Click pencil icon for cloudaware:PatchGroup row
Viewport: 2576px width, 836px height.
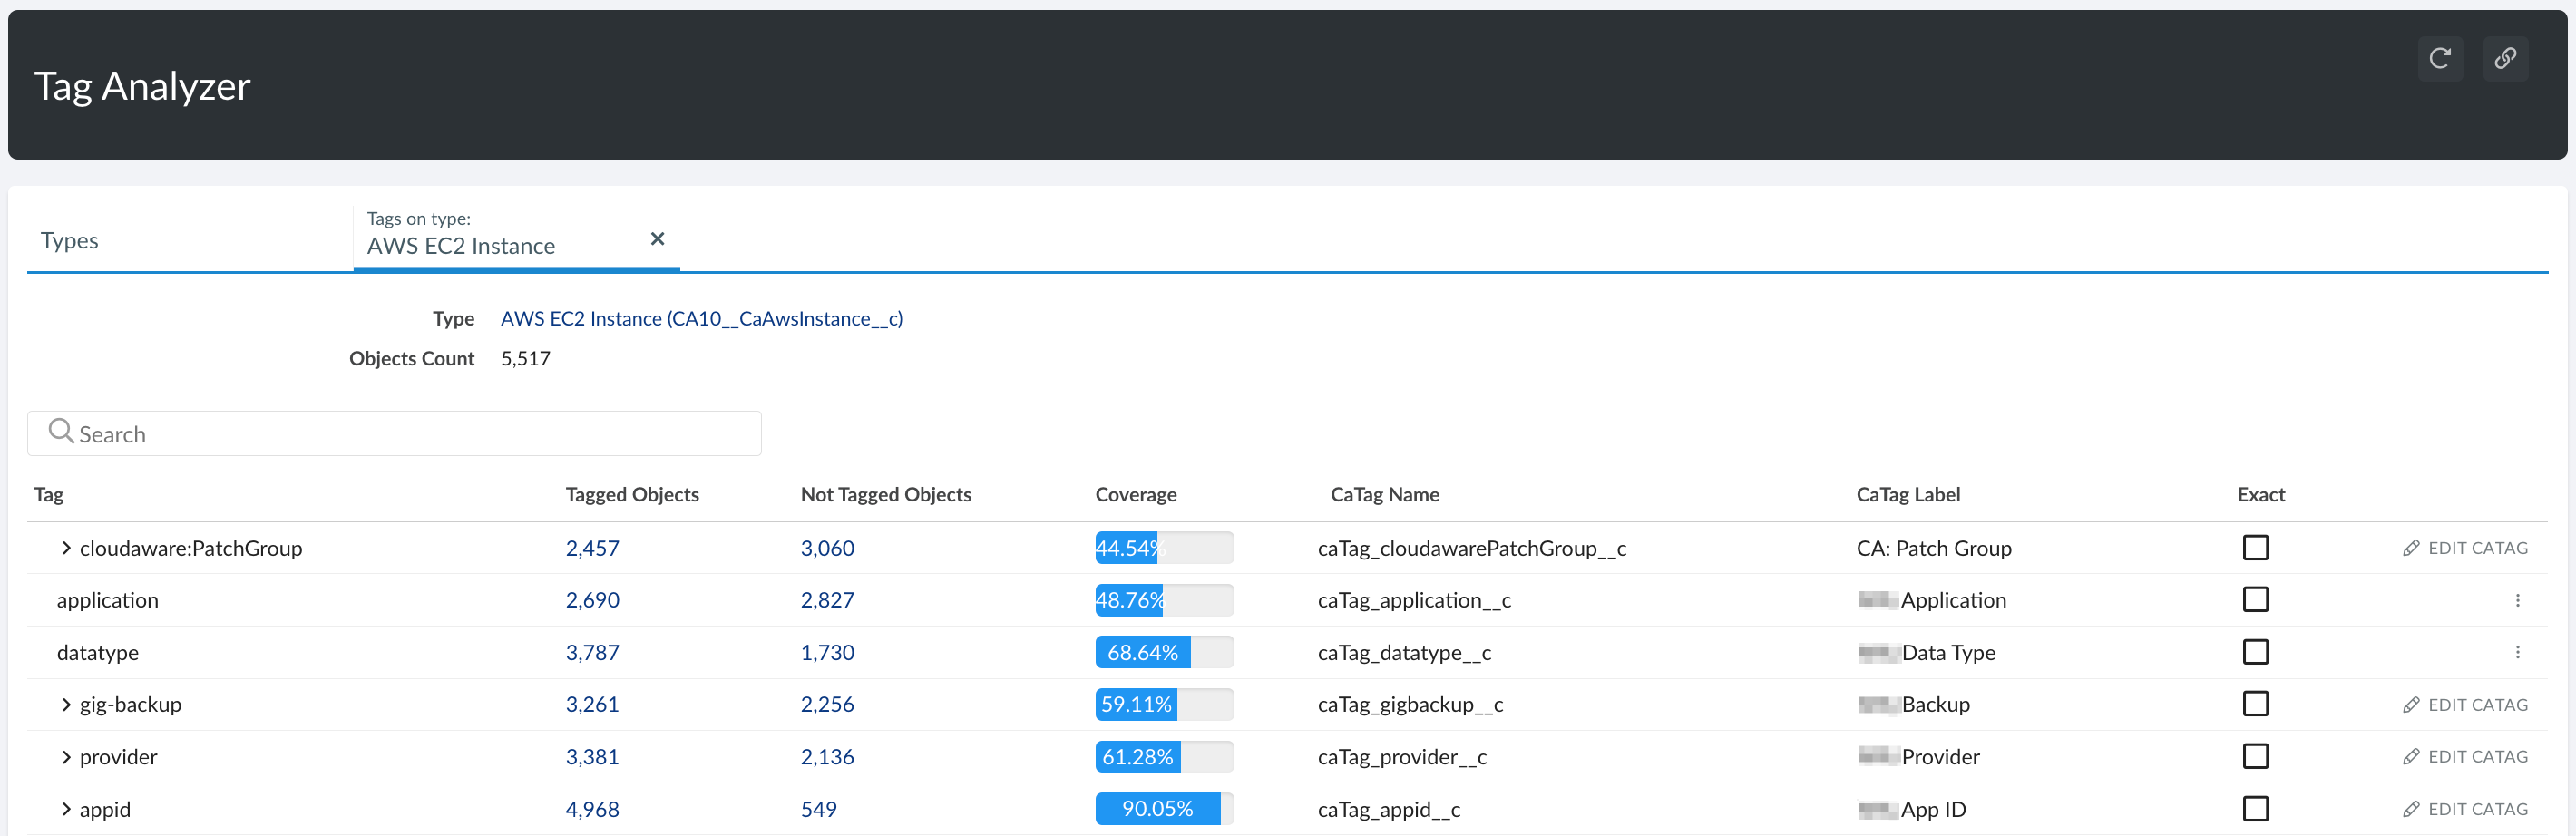pyautogui.click(x=2411, y=548)
